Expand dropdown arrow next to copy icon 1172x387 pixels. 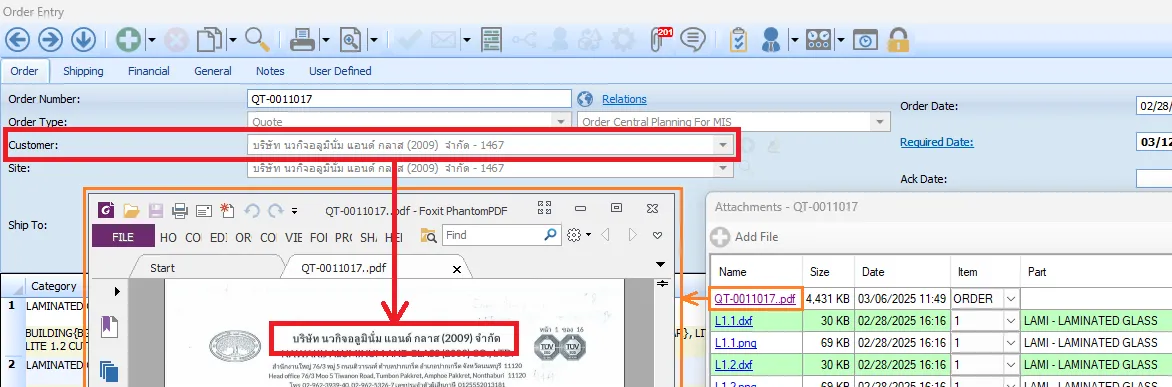pos(232,40)
